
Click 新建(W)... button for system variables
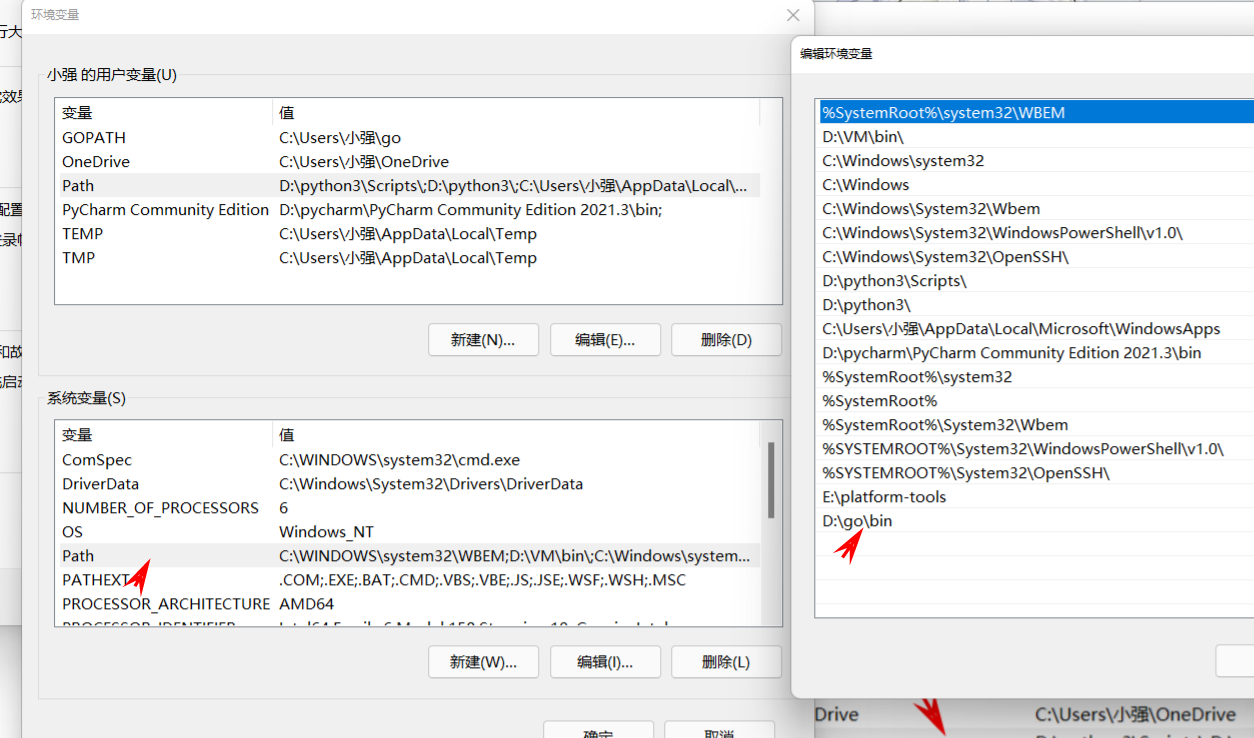click(x=483, y=662)
